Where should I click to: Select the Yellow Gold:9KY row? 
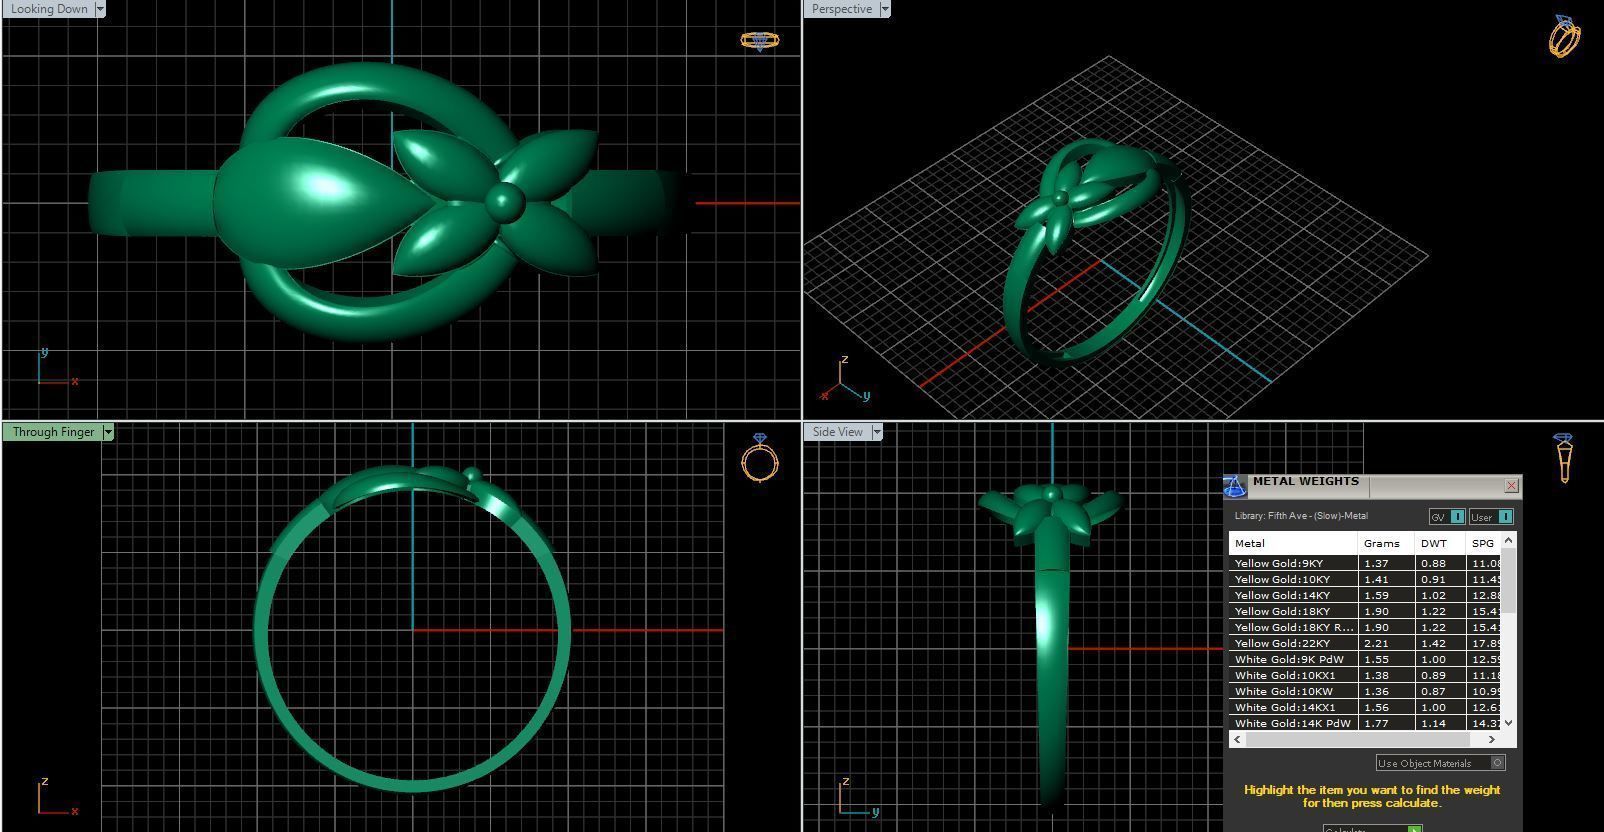pyautogui.click(x=1365, y=563)
